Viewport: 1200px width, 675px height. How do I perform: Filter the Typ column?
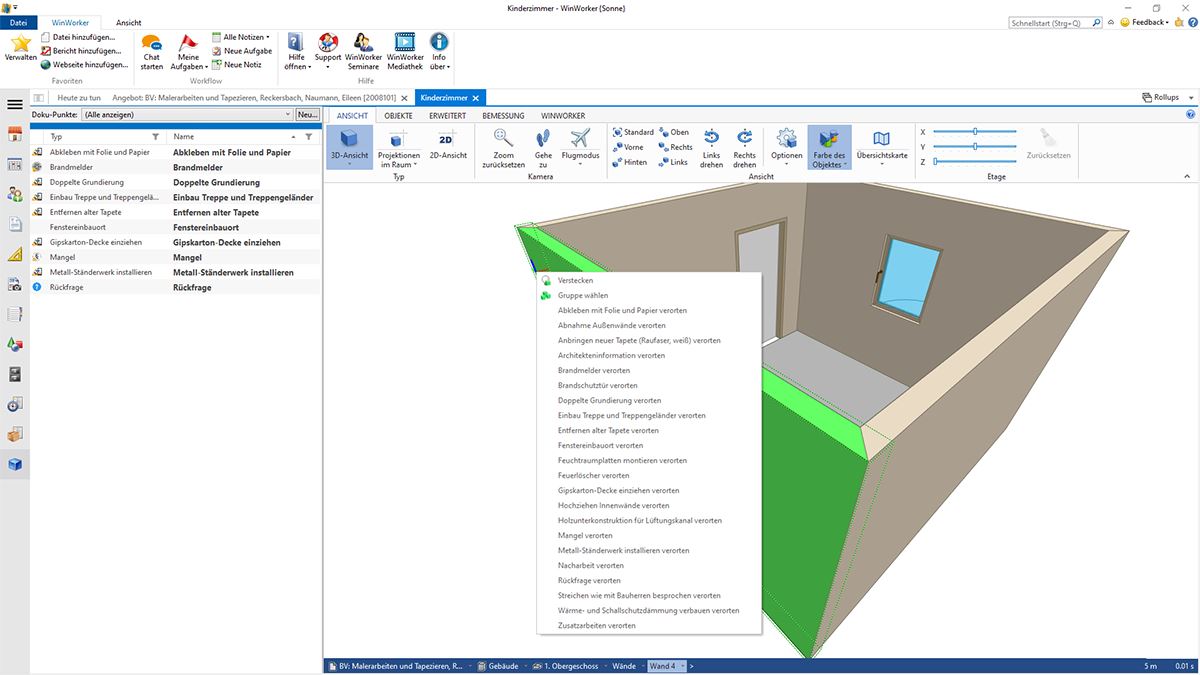tap(155, 136)
